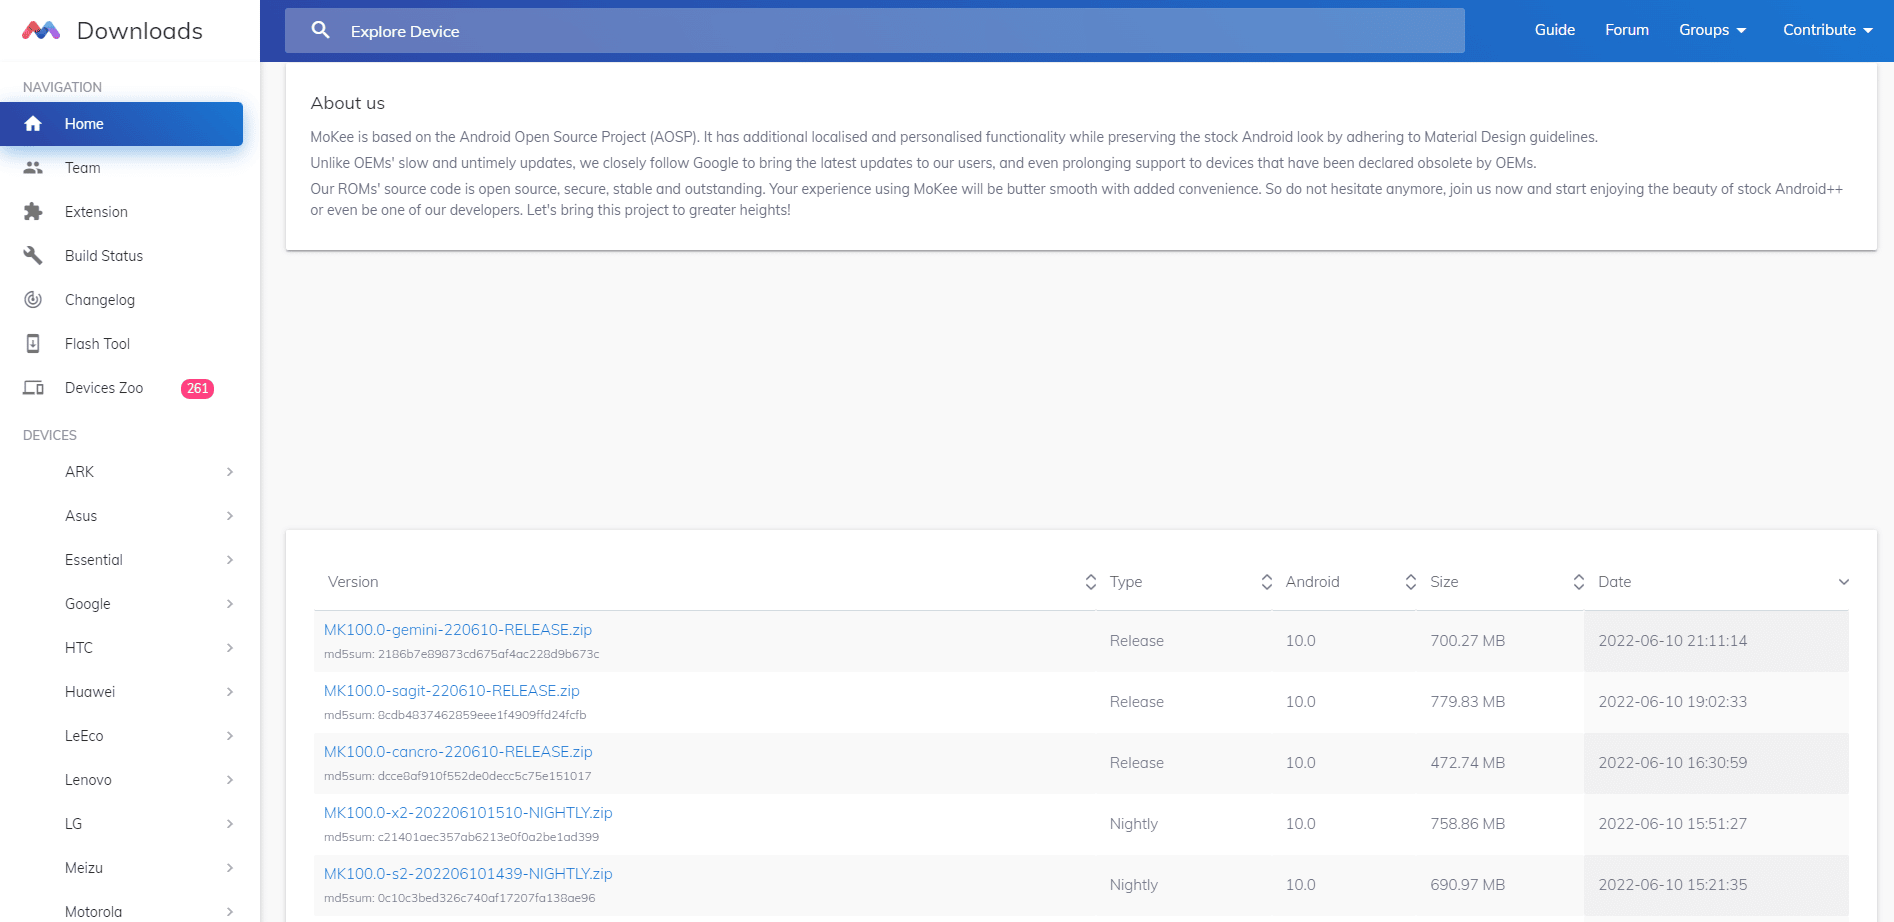This screenshot has height=922, width=1894.
Task: Open the Groups dropdown menu
Action: [x=1712, y=30]
